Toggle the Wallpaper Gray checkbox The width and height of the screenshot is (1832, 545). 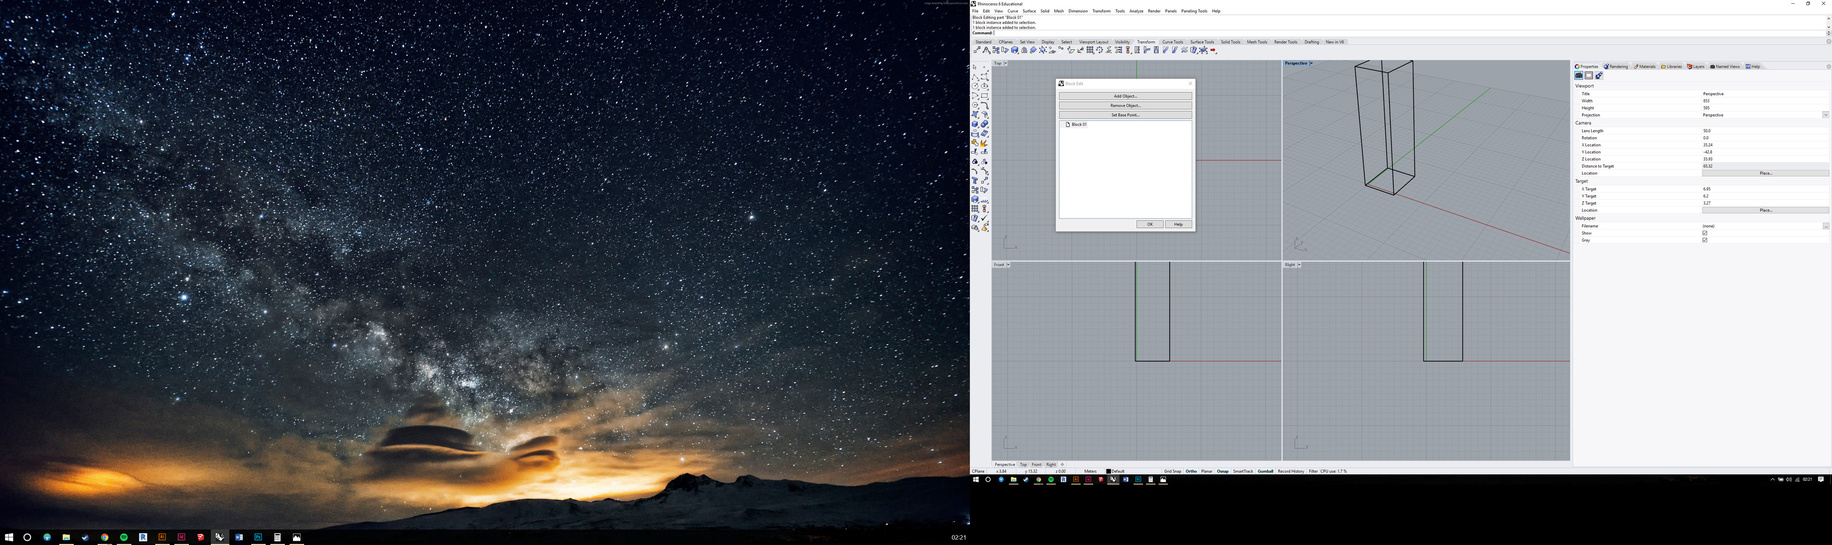1705,240
